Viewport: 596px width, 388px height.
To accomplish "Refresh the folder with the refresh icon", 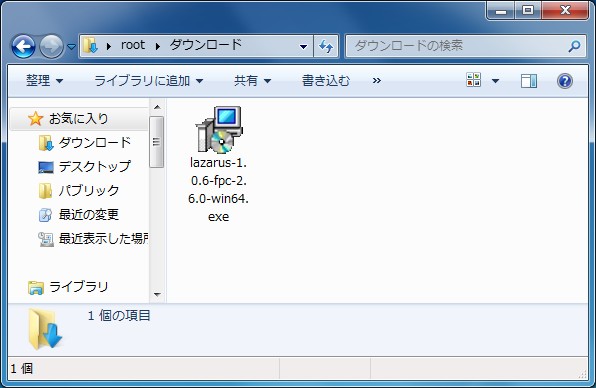I will (326, 46).
